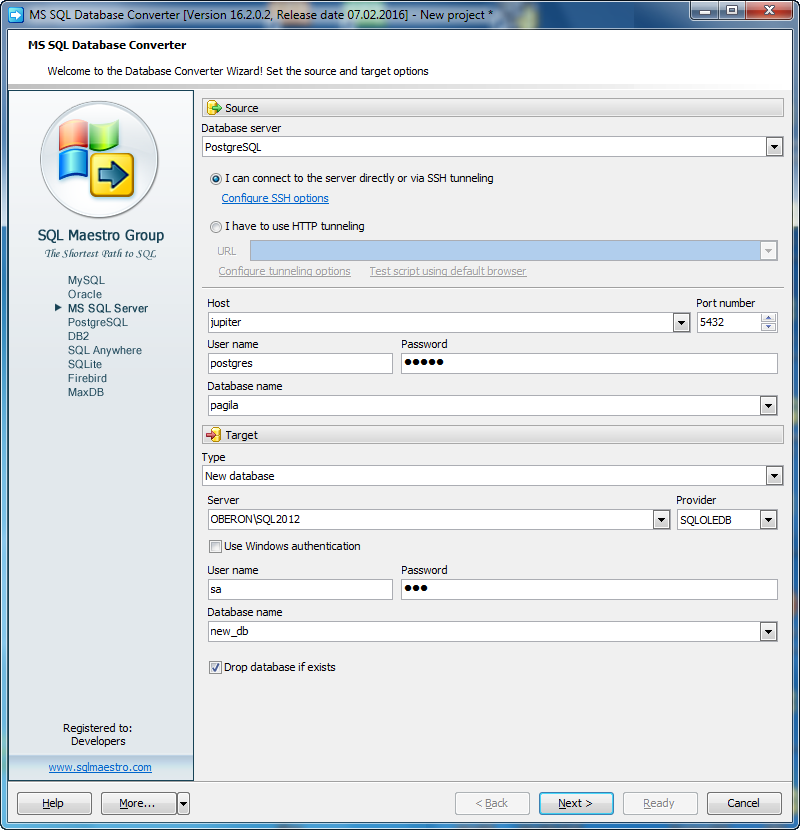The height and width of the screenshot is (830, 800).
Task: Increase the Port number with spinner
Action: (768, 318)
